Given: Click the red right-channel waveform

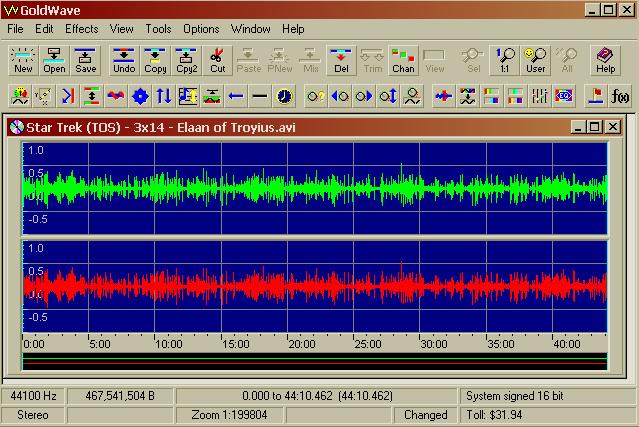Looking at the screenshot, I should 315,286.
